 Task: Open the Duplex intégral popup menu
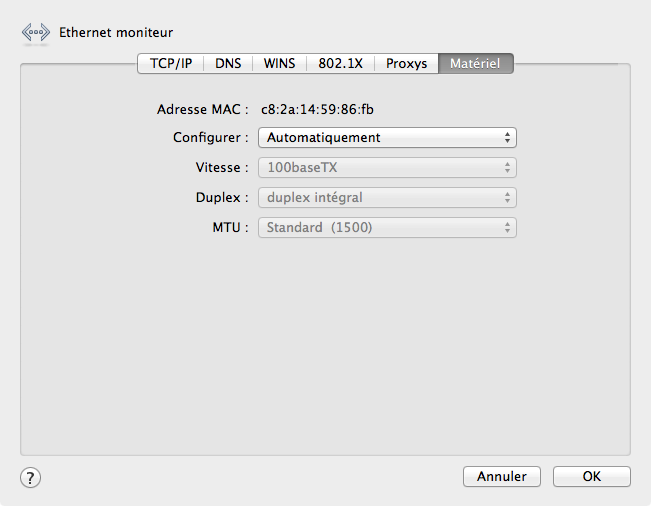coord(387,198)
